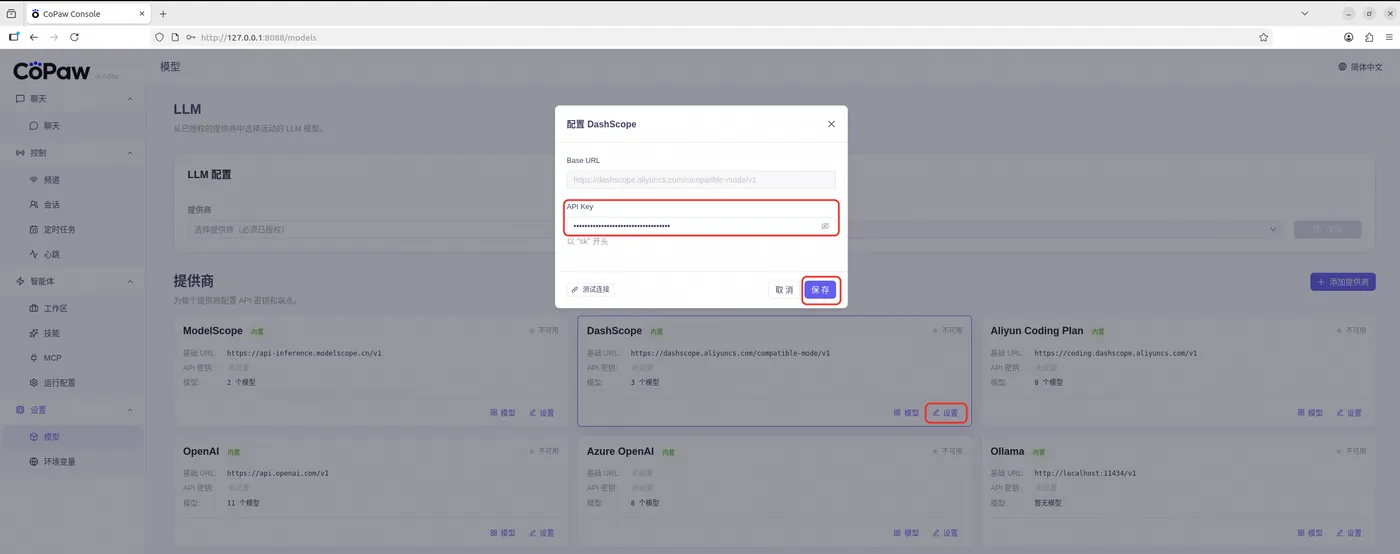Click the CoPaw logo
The height and width of the screenshot is (554, 1400).
(x=52, y=71)
